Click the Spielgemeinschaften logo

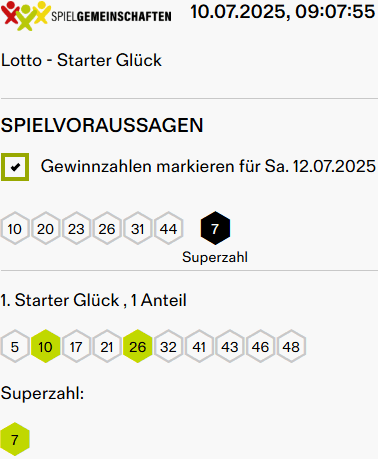tap(86, 15)
